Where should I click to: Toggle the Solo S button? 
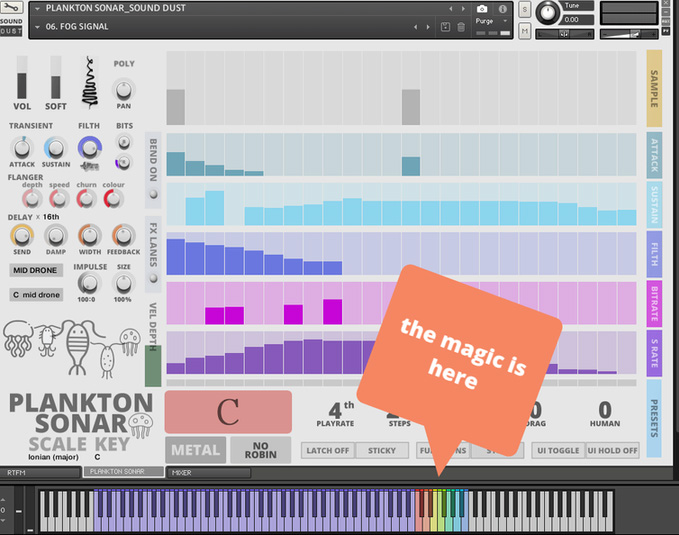pyautogui.click(x=524, y=10)
